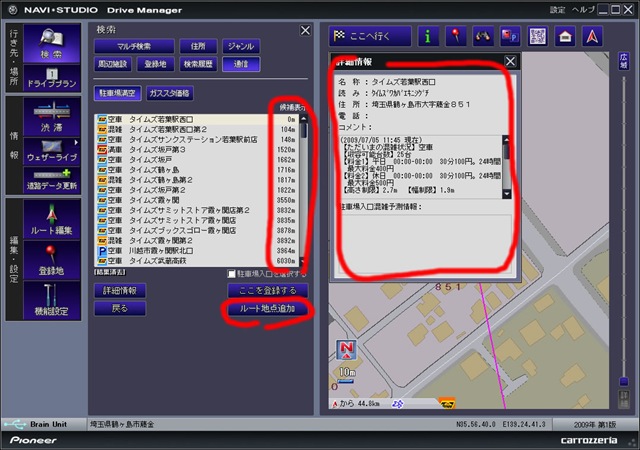Screen dimensions: 640x450
Task: Click the green information icon in map toolbar
Action: (429, 36)
